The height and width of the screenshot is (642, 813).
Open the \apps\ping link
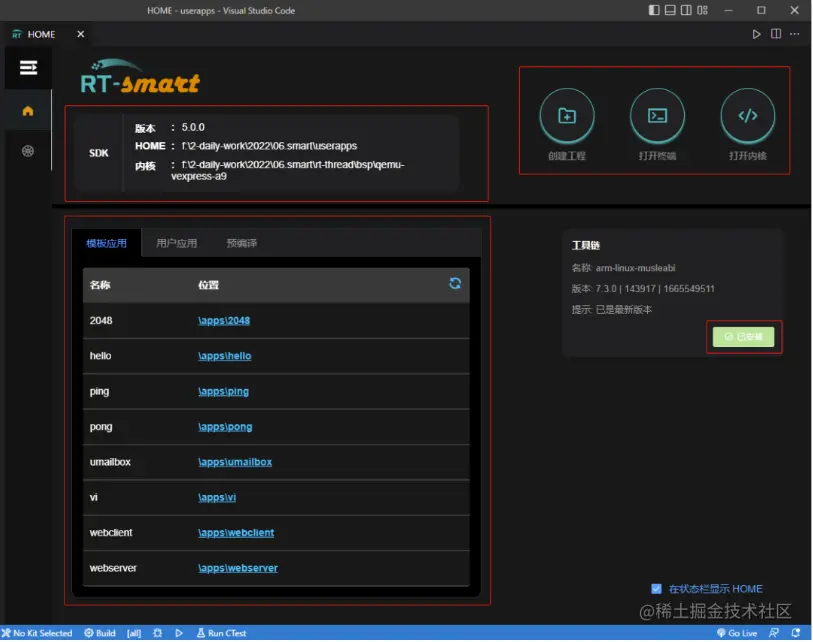pyautogui.click(x=223, y=391)
